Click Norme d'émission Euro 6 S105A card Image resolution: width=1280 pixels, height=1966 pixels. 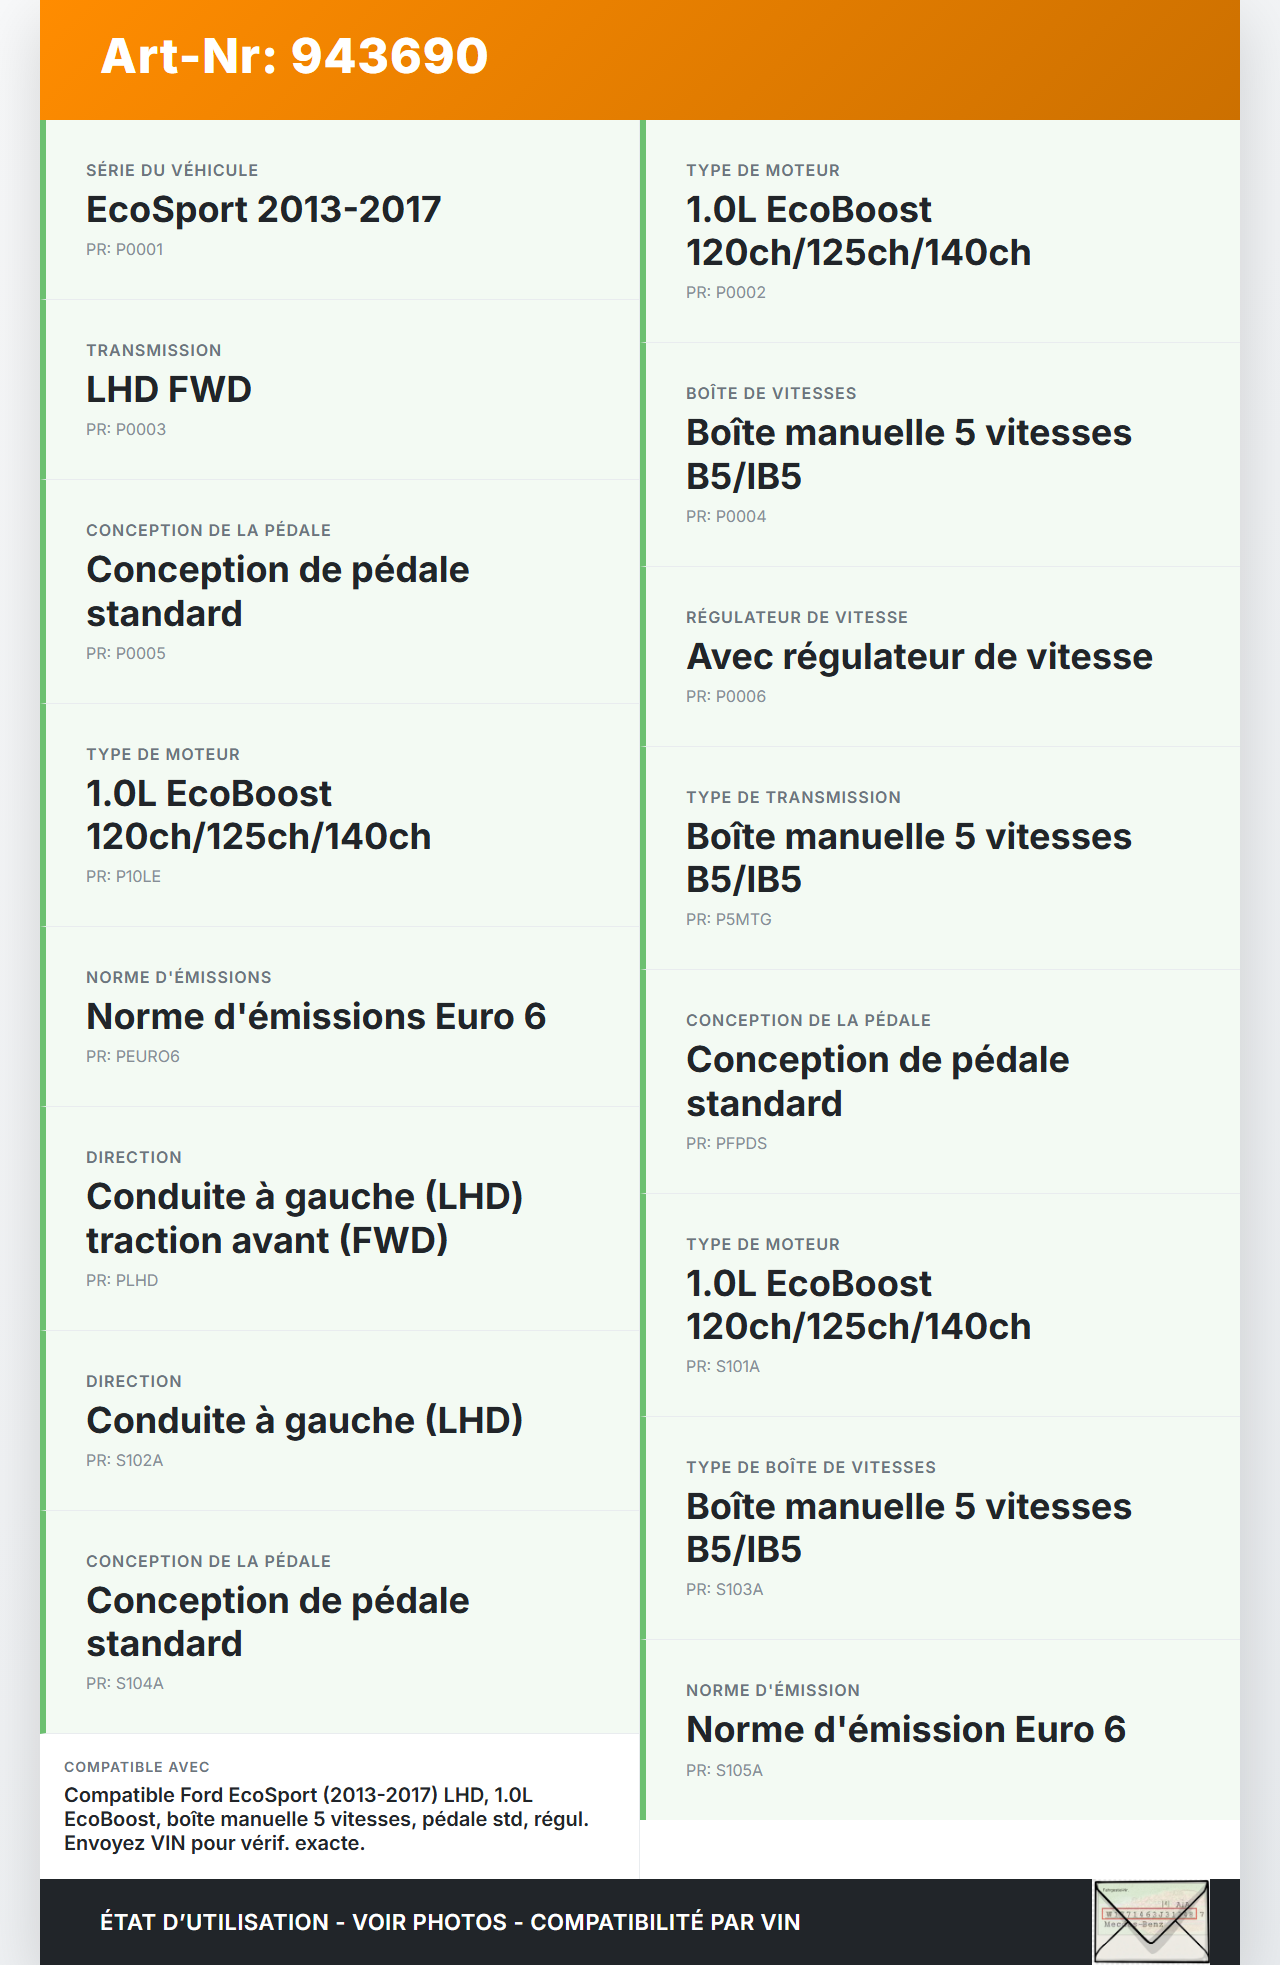(941, 1730)
